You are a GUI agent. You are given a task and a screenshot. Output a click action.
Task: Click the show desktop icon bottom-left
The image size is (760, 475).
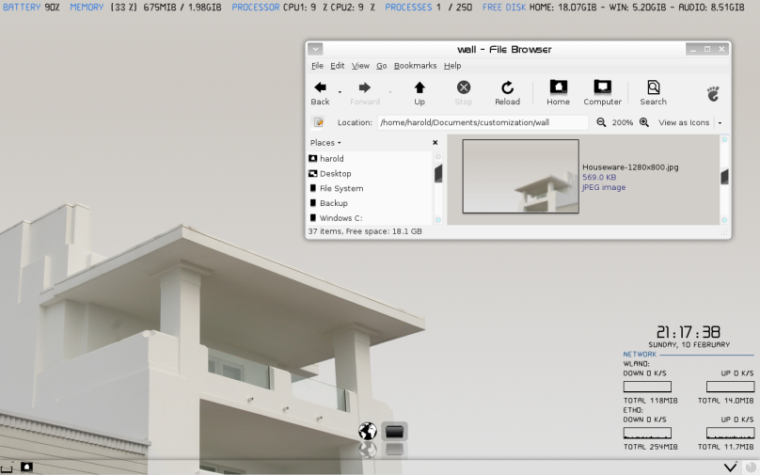coord(6,468)
